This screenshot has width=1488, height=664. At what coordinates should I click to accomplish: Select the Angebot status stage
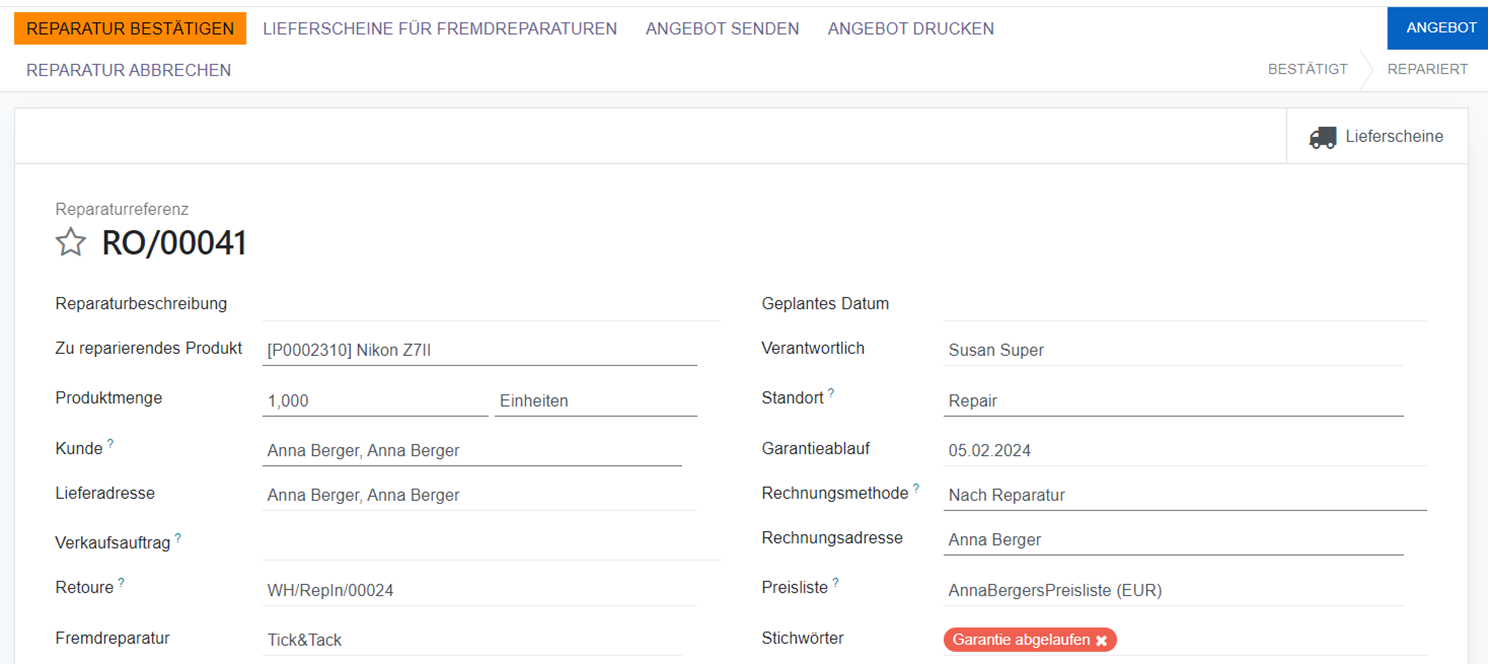pos(1440,28)
